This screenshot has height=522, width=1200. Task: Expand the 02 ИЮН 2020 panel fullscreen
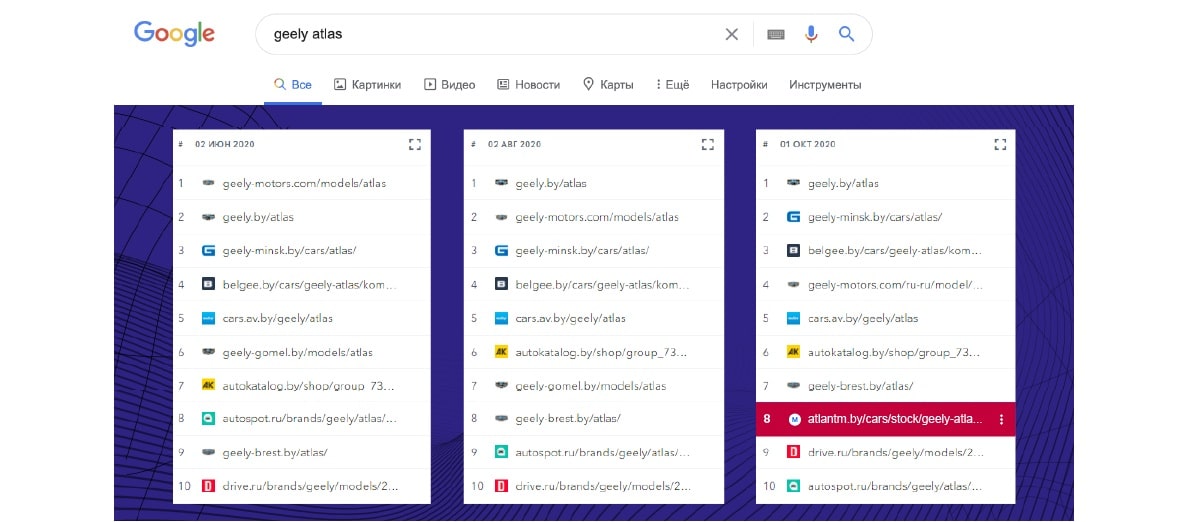[x=415, y=144]
